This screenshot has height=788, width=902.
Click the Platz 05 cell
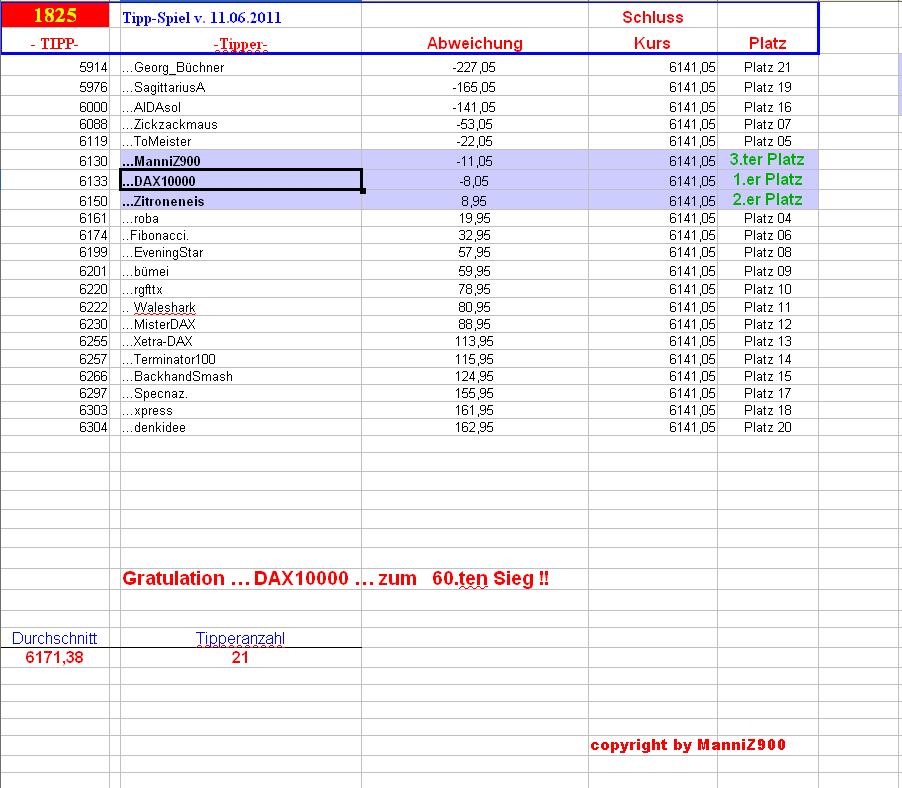point(767,141)
